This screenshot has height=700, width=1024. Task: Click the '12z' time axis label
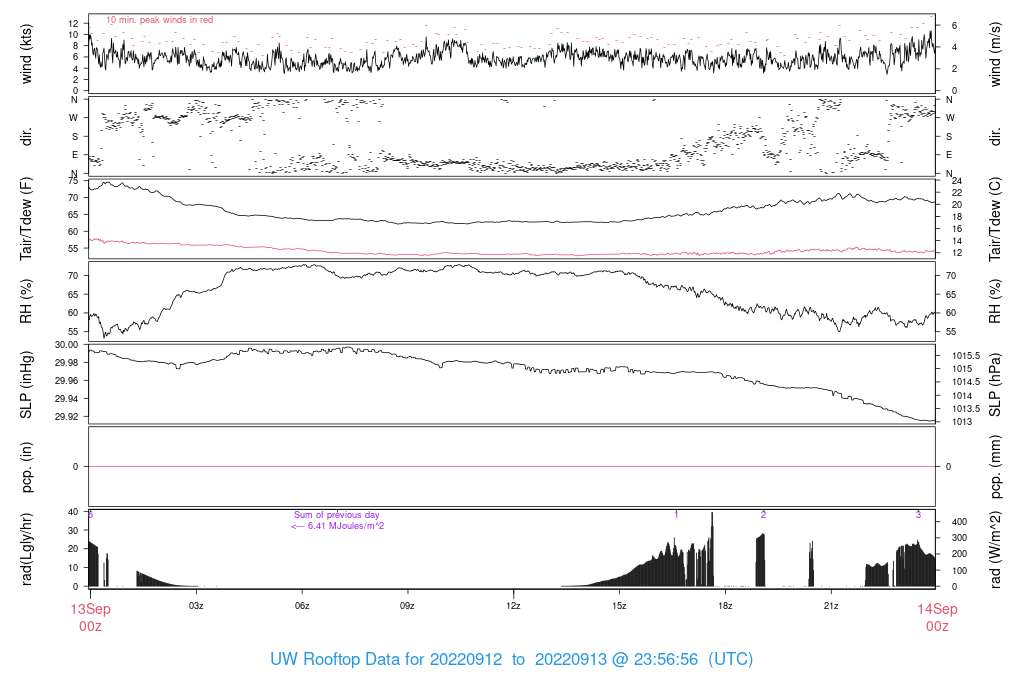513,606
